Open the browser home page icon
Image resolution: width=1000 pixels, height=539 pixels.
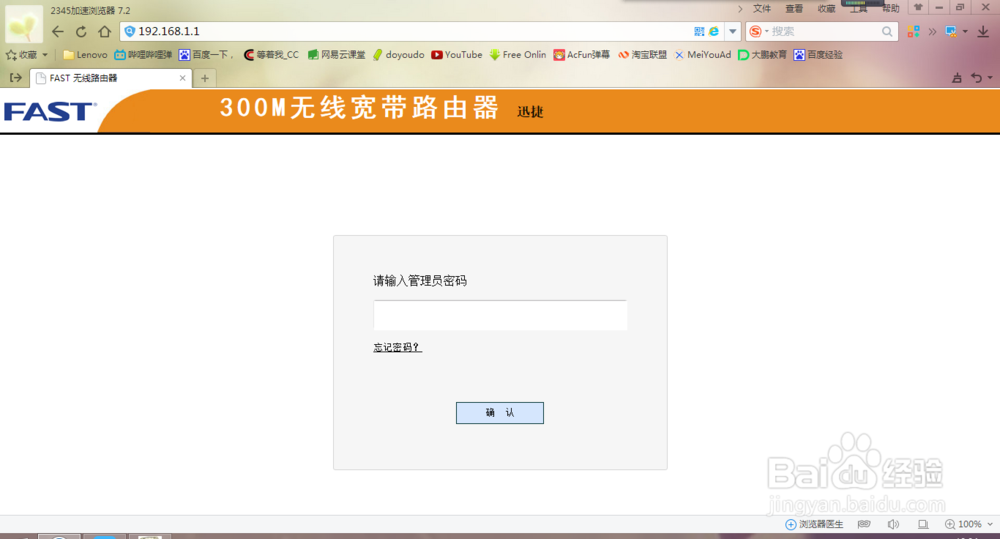(x=105, y=31)
